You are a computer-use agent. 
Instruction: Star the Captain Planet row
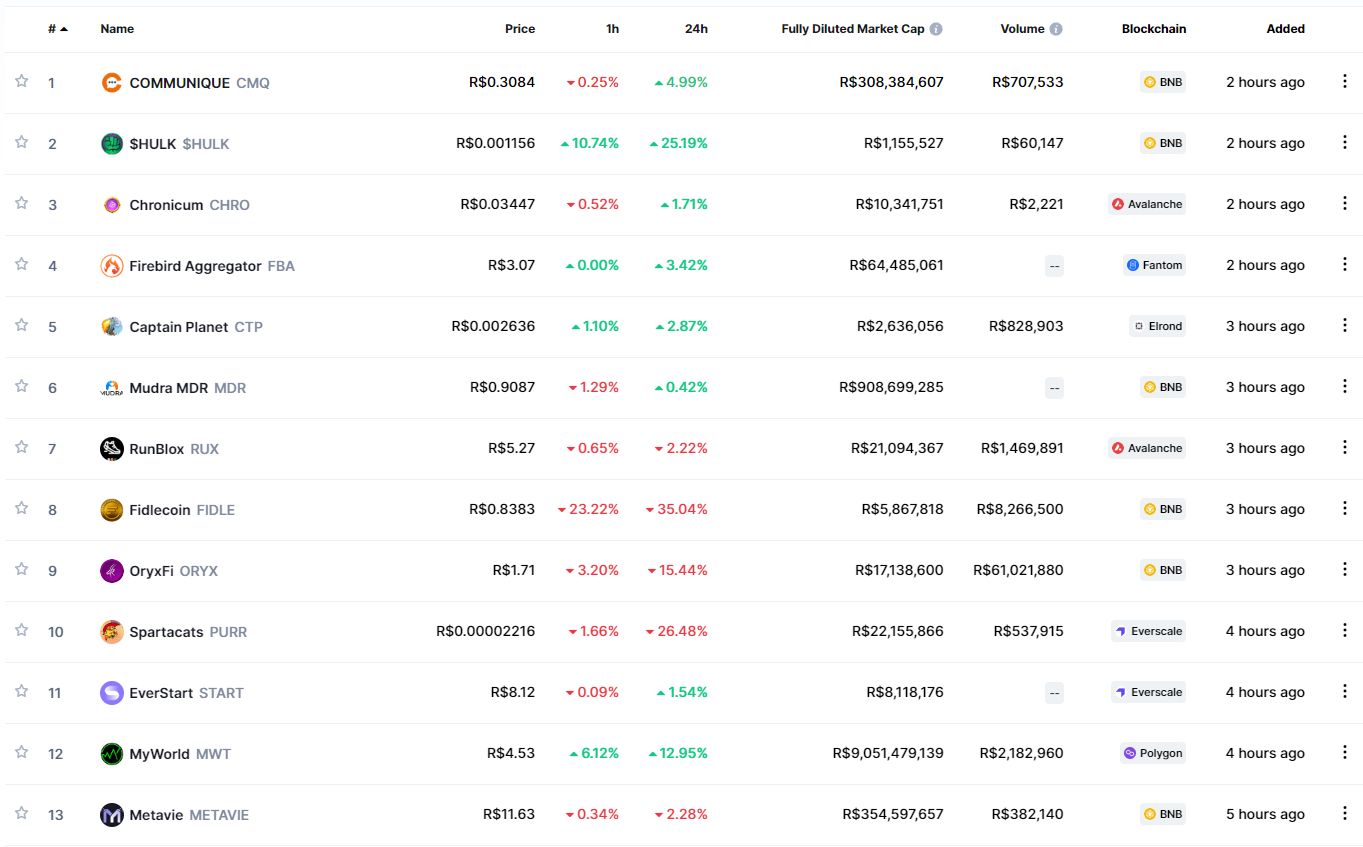click(x=21, y=325)
